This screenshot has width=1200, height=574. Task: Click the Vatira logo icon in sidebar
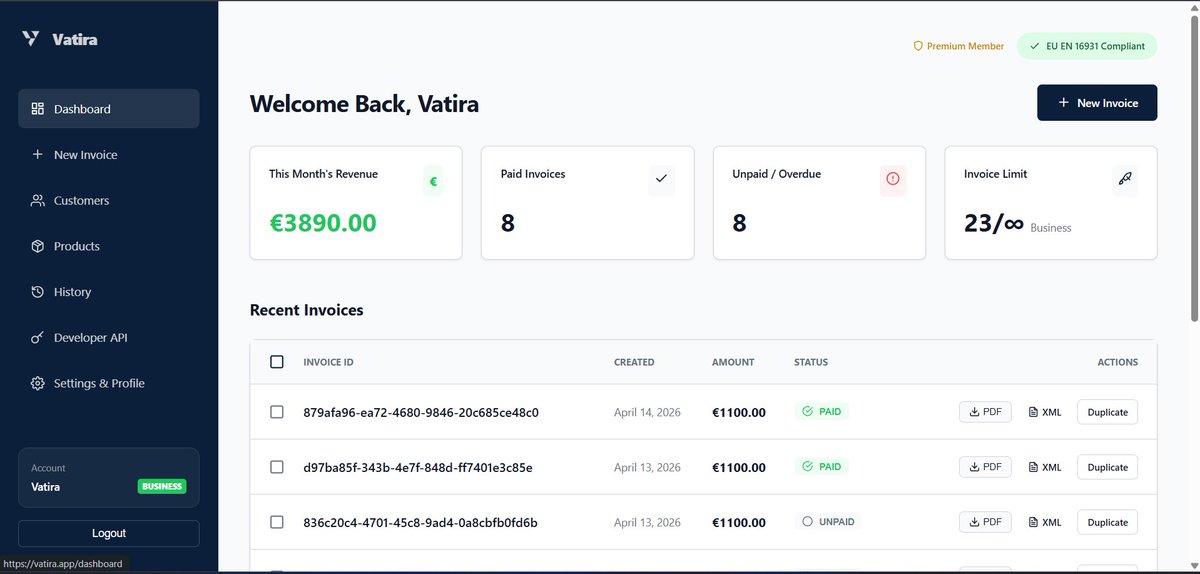[x=31, y=39]
